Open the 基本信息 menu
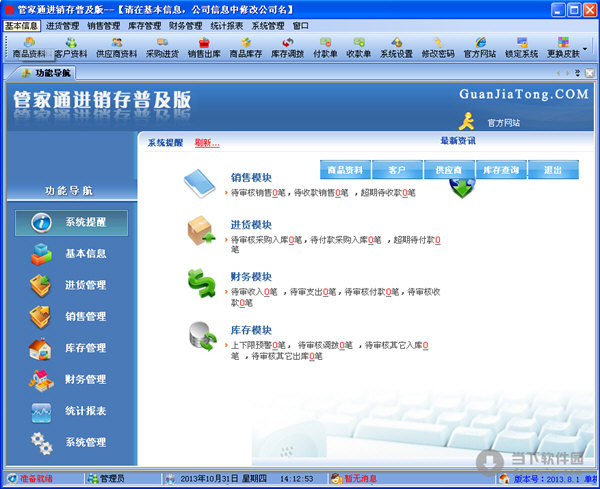Viewport: 600px width, 489px height. click(22, 26)
